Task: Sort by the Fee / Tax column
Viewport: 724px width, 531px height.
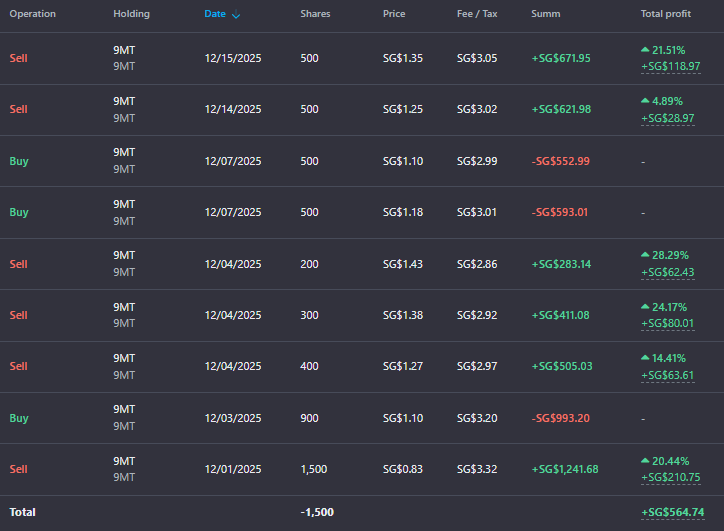Action: pos(477,14)
